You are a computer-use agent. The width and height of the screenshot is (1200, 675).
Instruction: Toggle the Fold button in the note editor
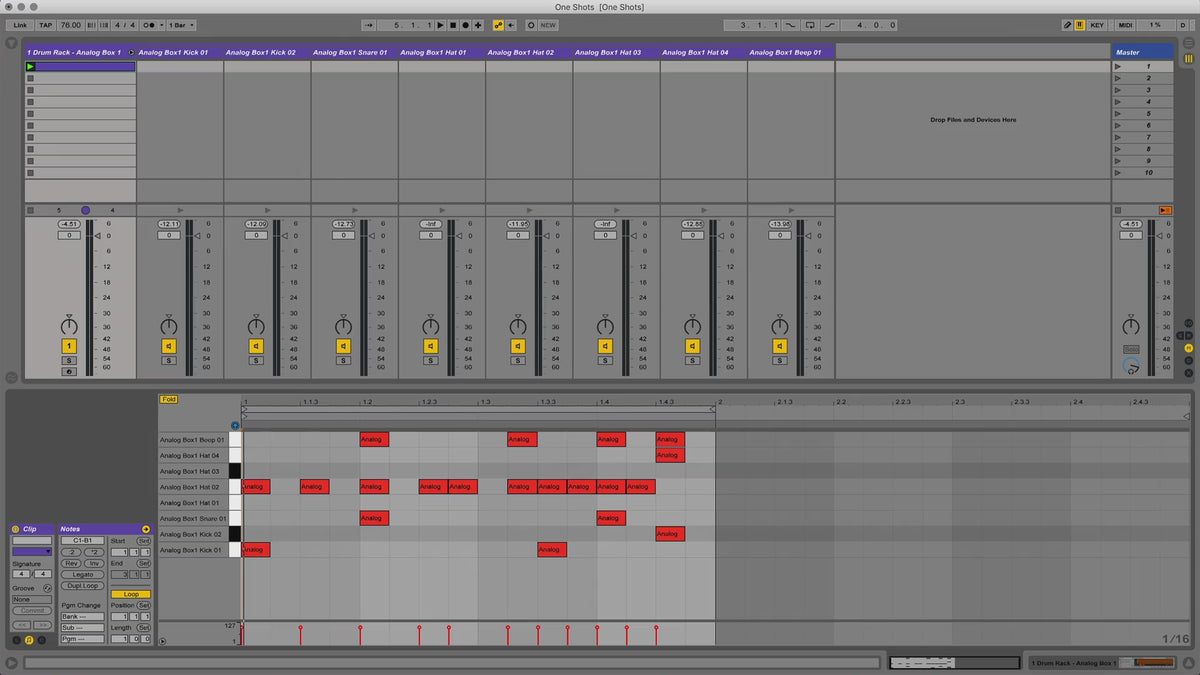tap(168, 399)
